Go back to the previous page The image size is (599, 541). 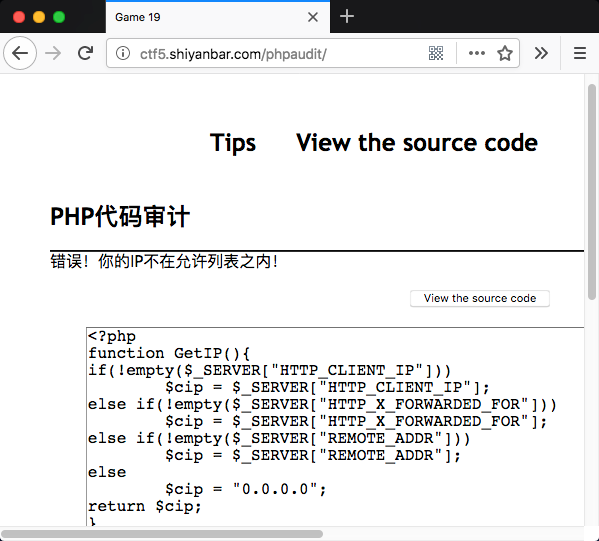[x=20, y=53]
